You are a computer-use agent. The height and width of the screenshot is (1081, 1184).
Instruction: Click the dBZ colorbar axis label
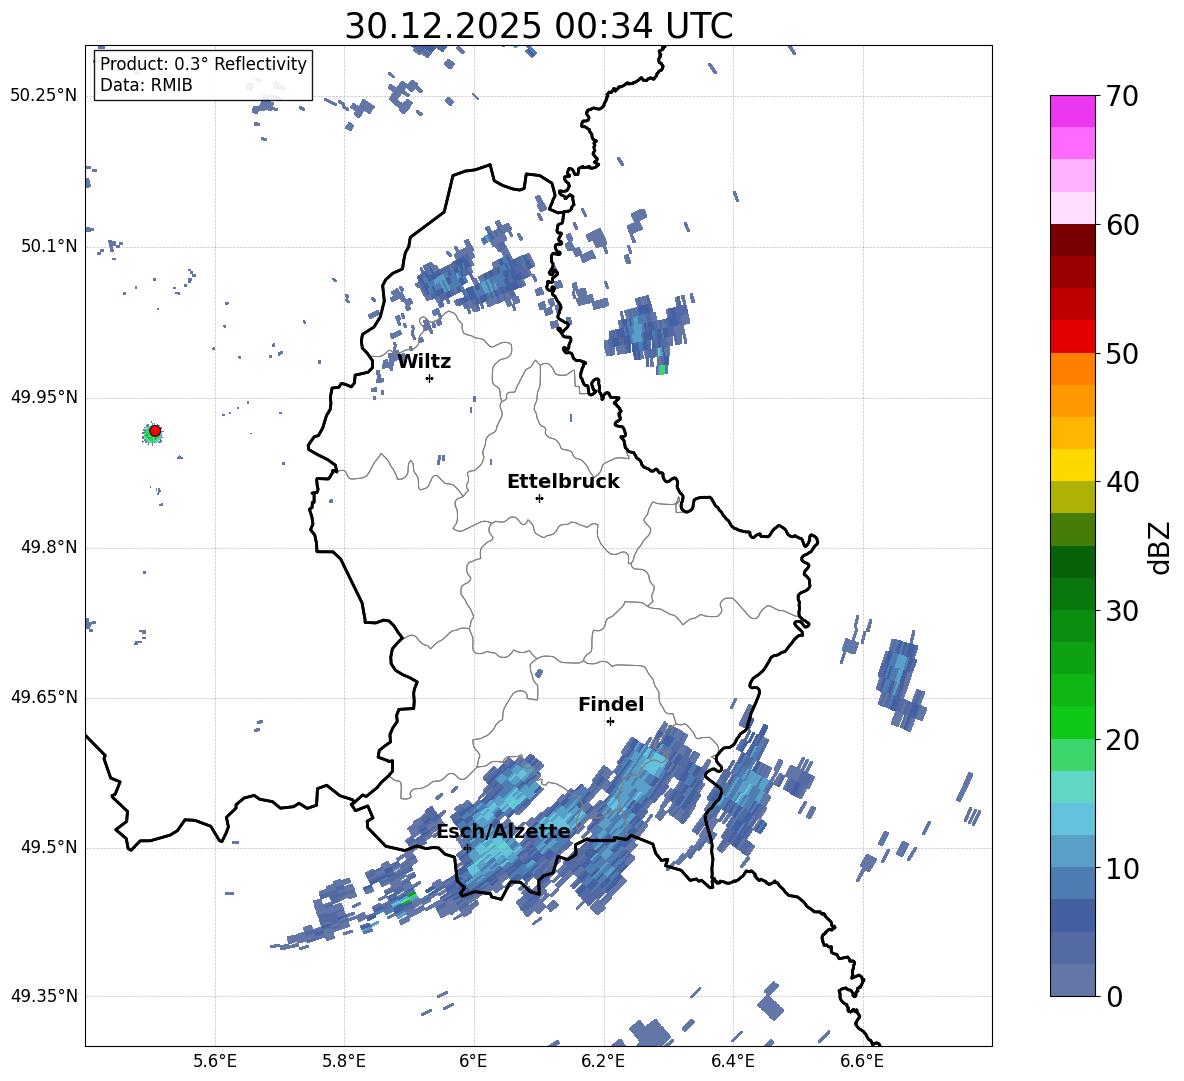coord(1161,547)
